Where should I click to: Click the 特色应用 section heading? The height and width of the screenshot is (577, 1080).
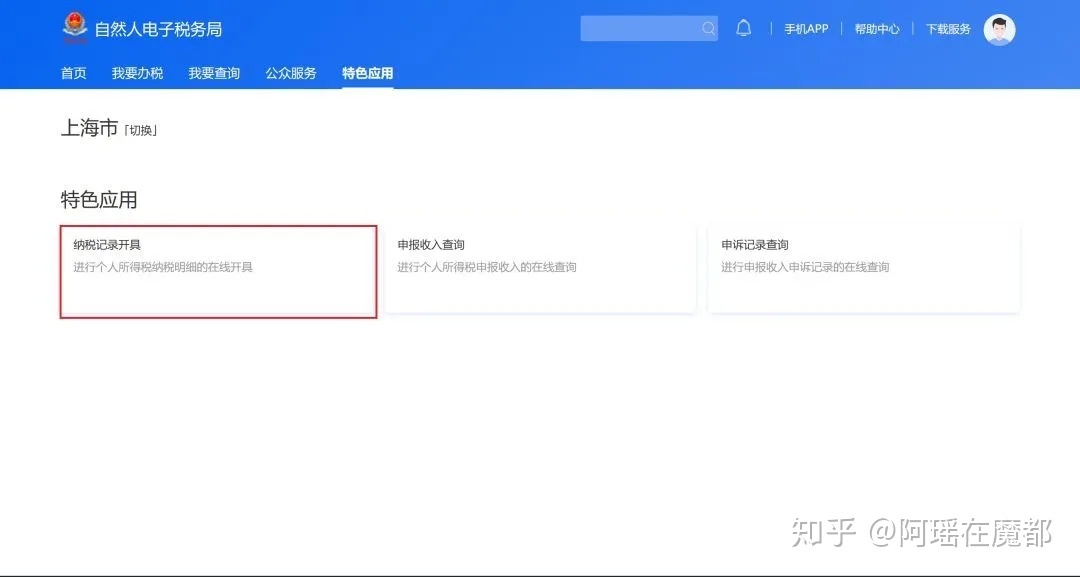pyautogui.click(x=99, y=200)
